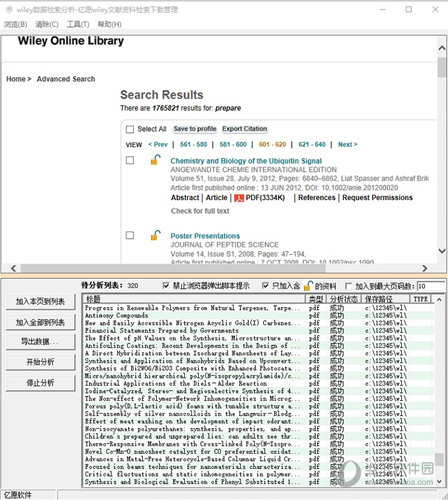Click open-access lock icon beside Ubiquitin Signal article

click(x=155, y=160)
